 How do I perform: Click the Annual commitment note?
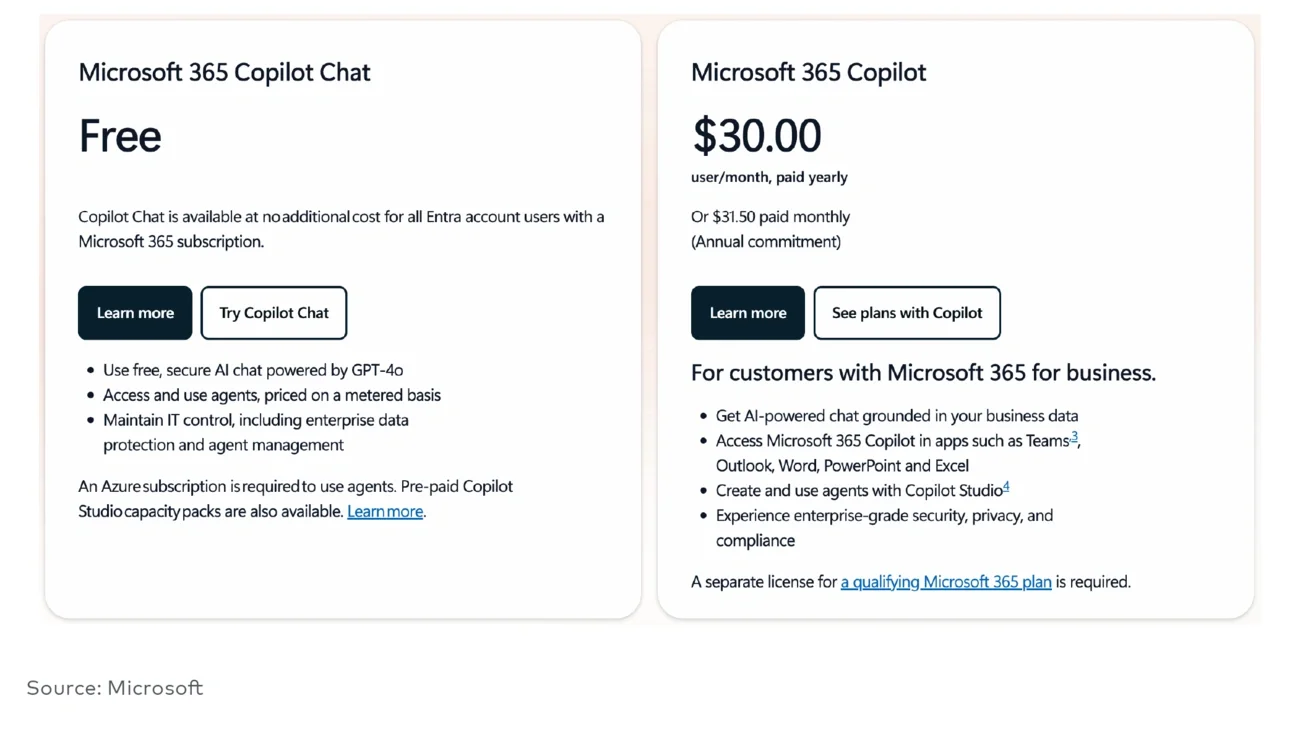pos(766,241)
